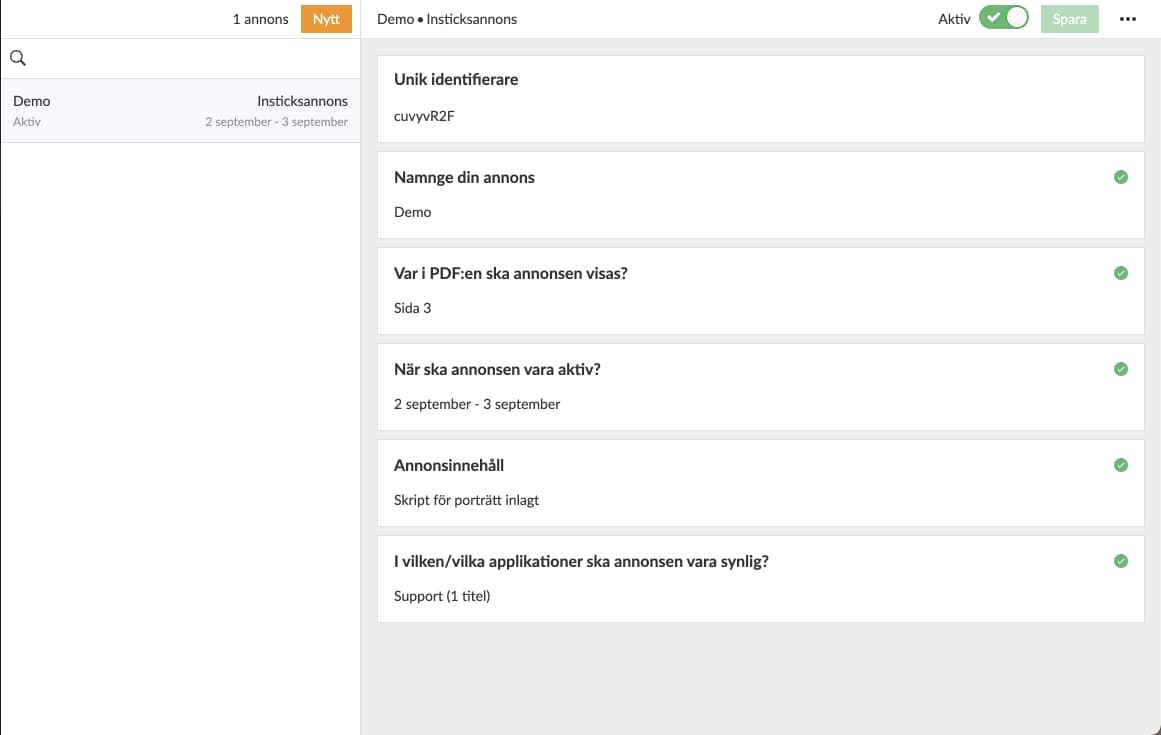
Task: Open the Demo • Insticksannons breadcrumb
Action: click(x=446, y=18)
